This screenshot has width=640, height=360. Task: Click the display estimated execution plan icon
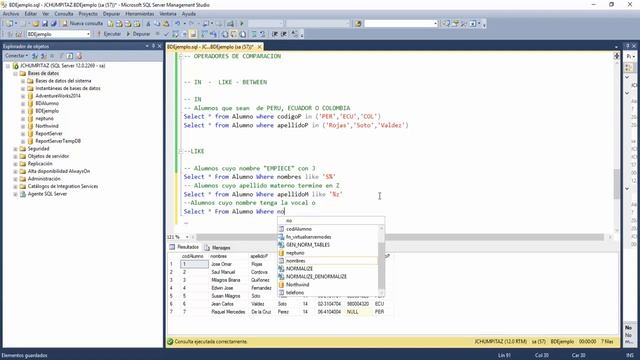click(x=175, y=34)
